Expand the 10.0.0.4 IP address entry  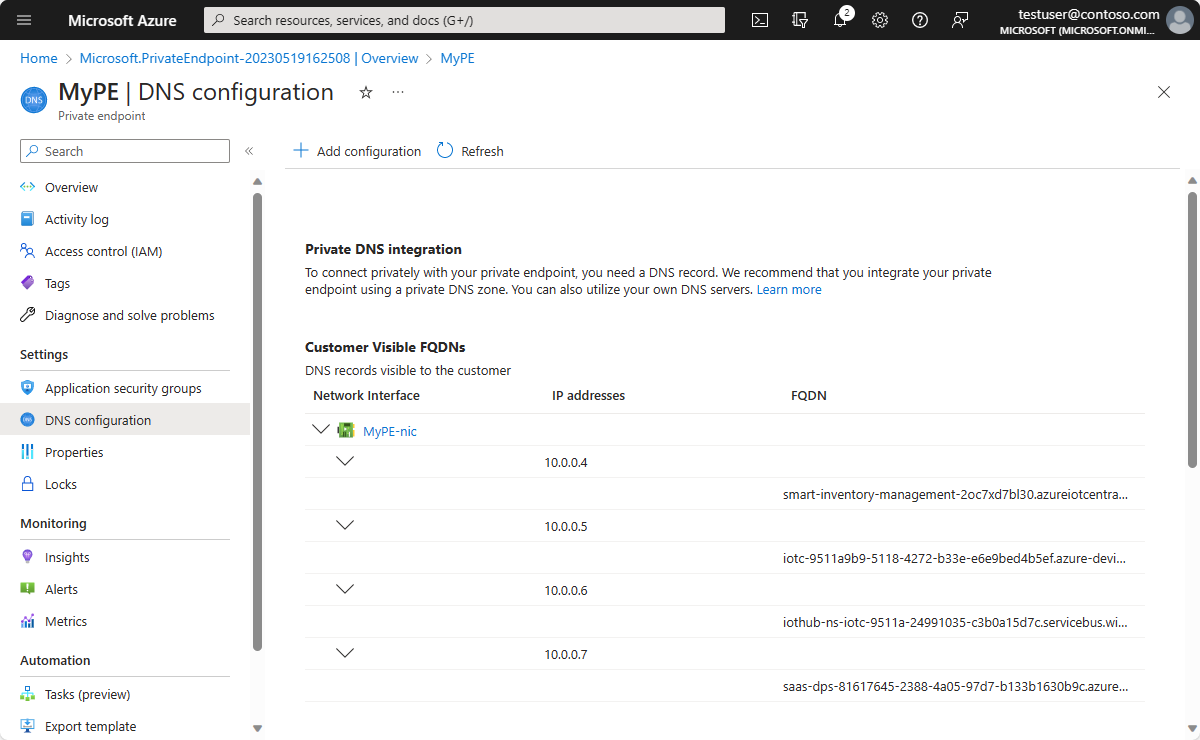(345, 460)
